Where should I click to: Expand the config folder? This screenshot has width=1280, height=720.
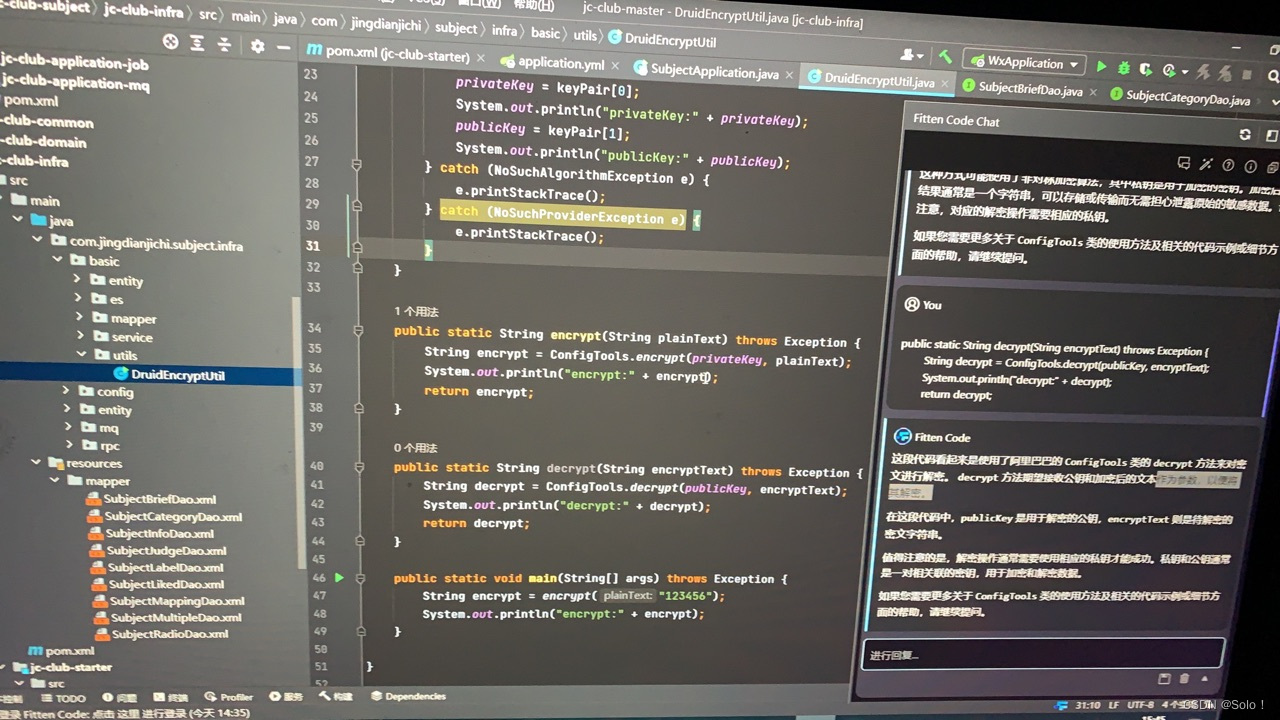point(65,391)
